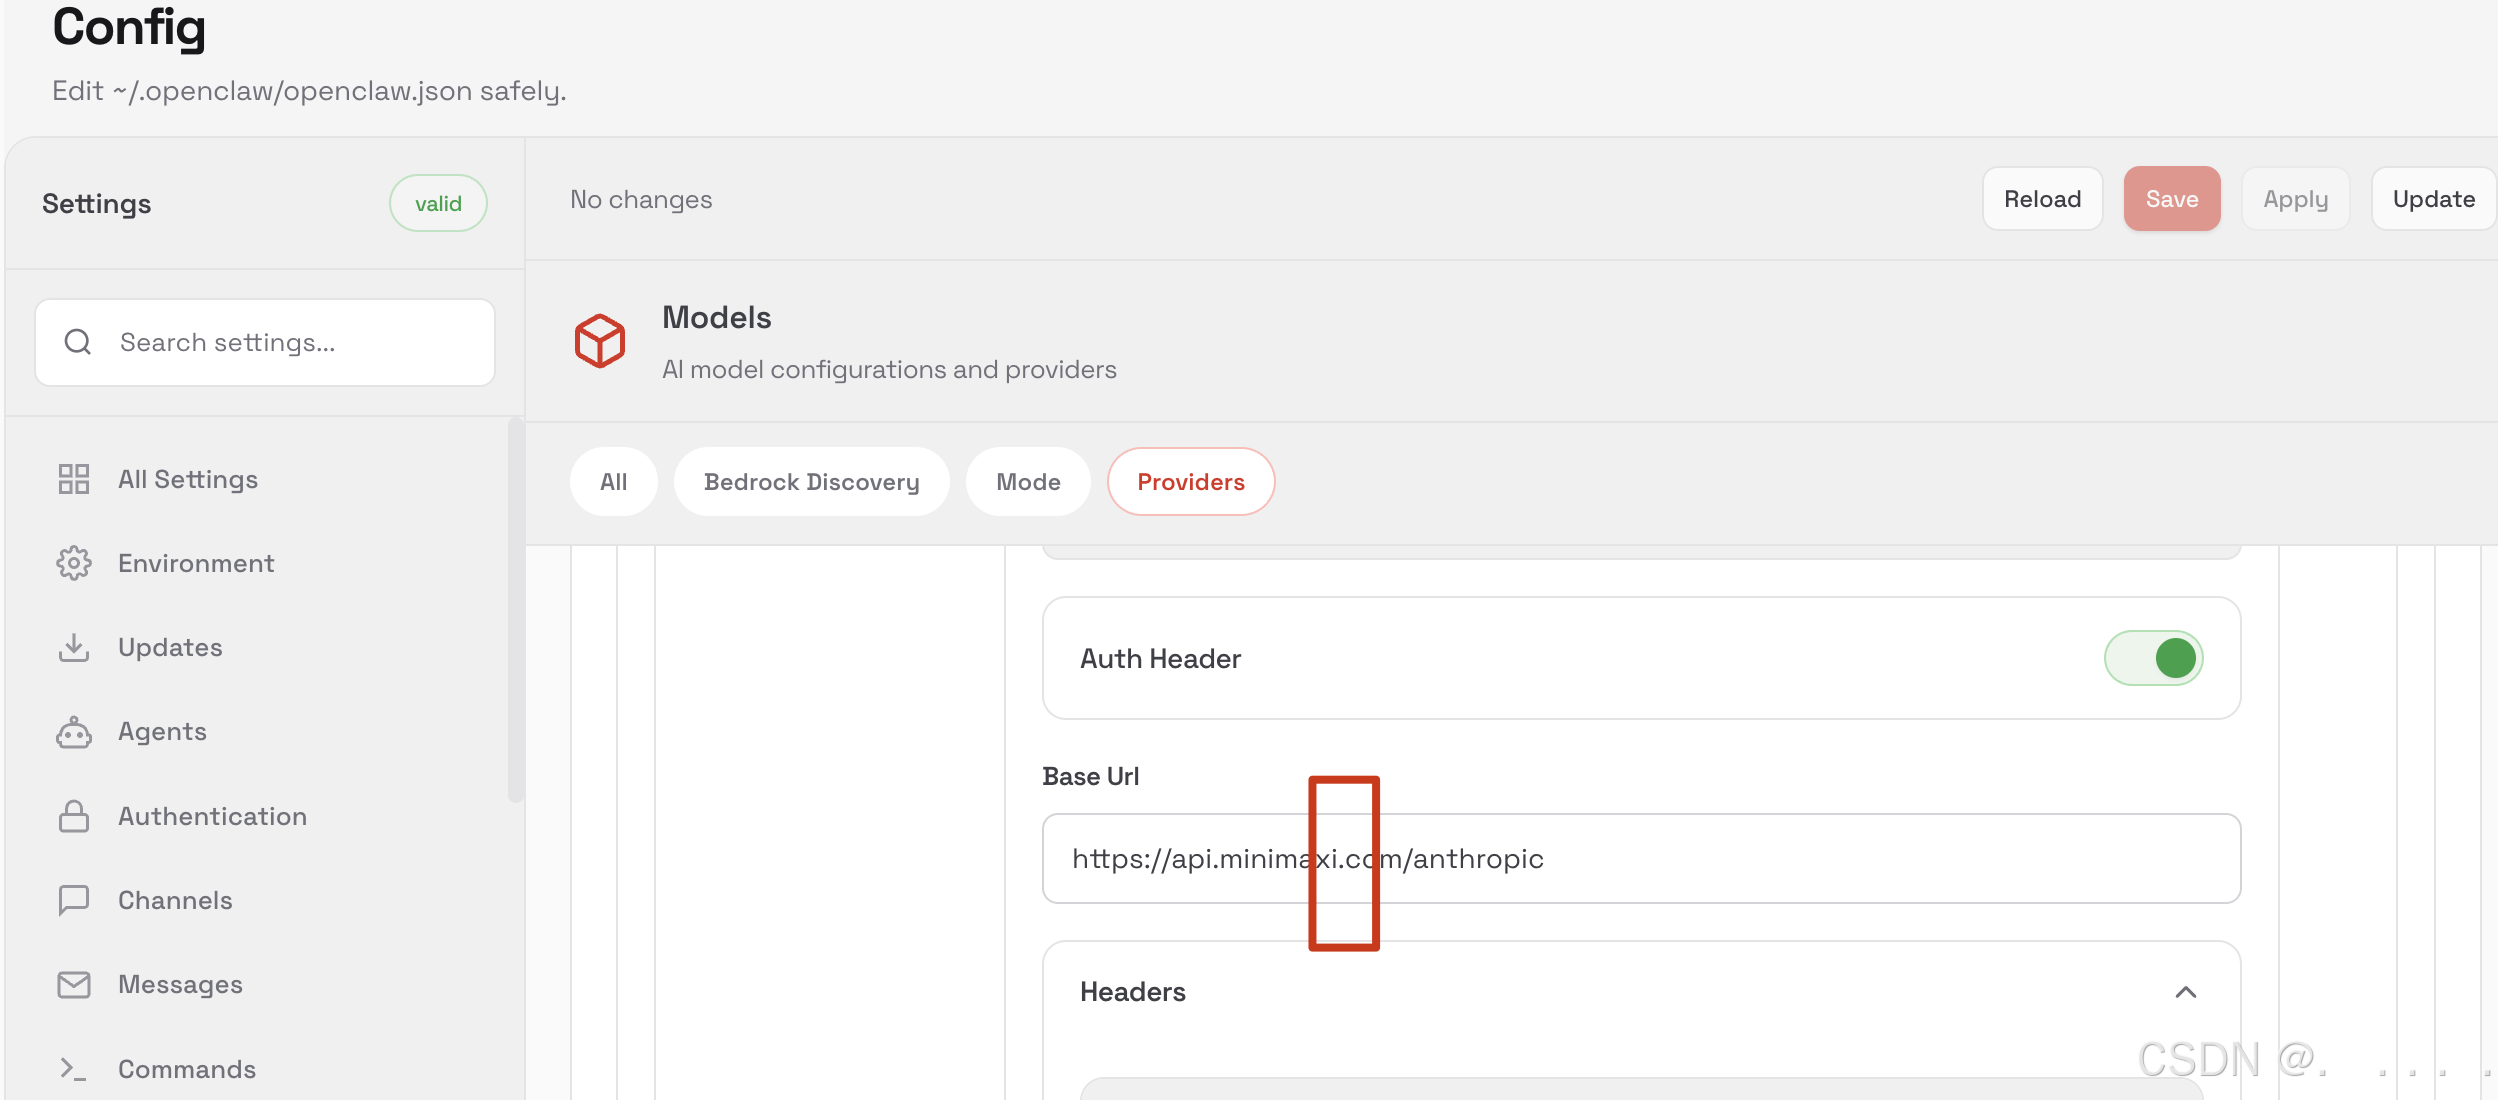Switch to the Bedrock Discovery tab
Screen dimensions: 2498x1100
(x=811, y=482)
